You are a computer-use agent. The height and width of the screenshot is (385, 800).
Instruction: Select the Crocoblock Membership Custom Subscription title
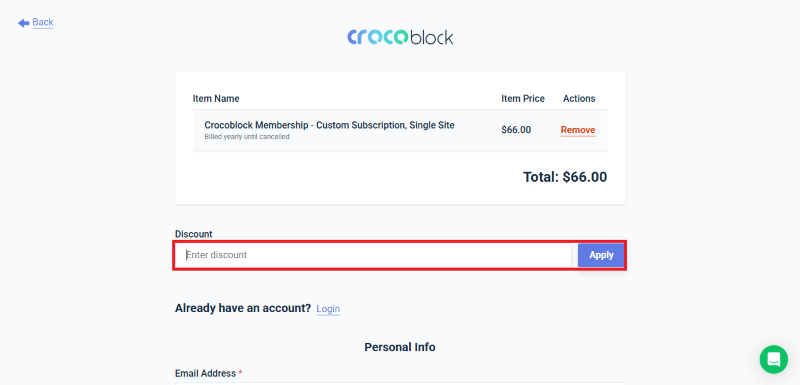pyautogui.click(x=329, y=125)
